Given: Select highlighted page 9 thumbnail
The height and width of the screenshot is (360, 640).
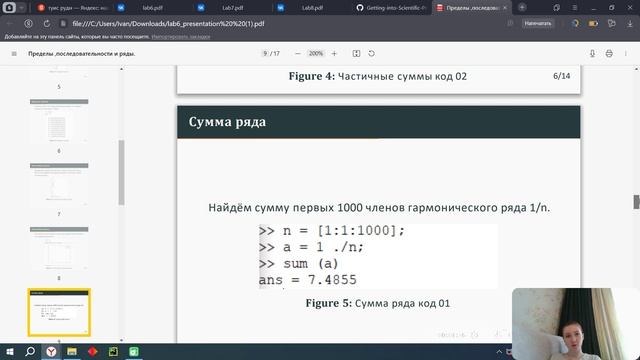Looking at the screenshot, I should pos(59,312).
